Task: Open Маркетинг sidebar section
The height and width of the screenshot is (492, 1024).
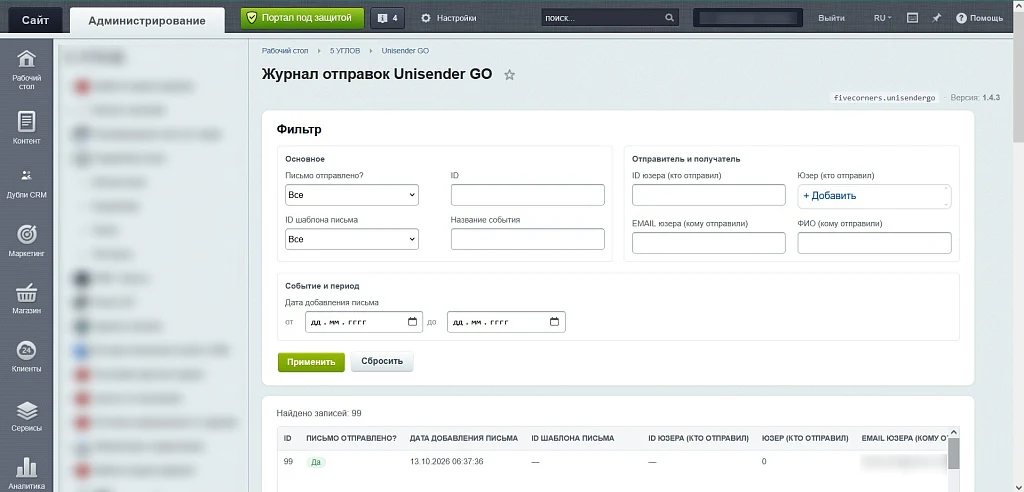Action: pyautogui.click(x=26, y=240)
